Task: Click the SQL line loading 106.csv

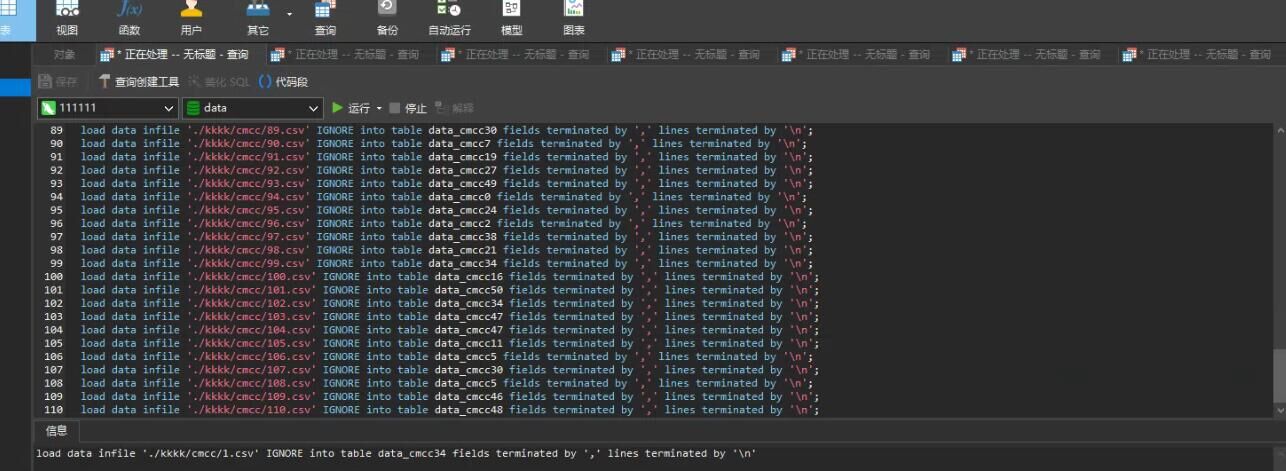Action: point(447,357)
